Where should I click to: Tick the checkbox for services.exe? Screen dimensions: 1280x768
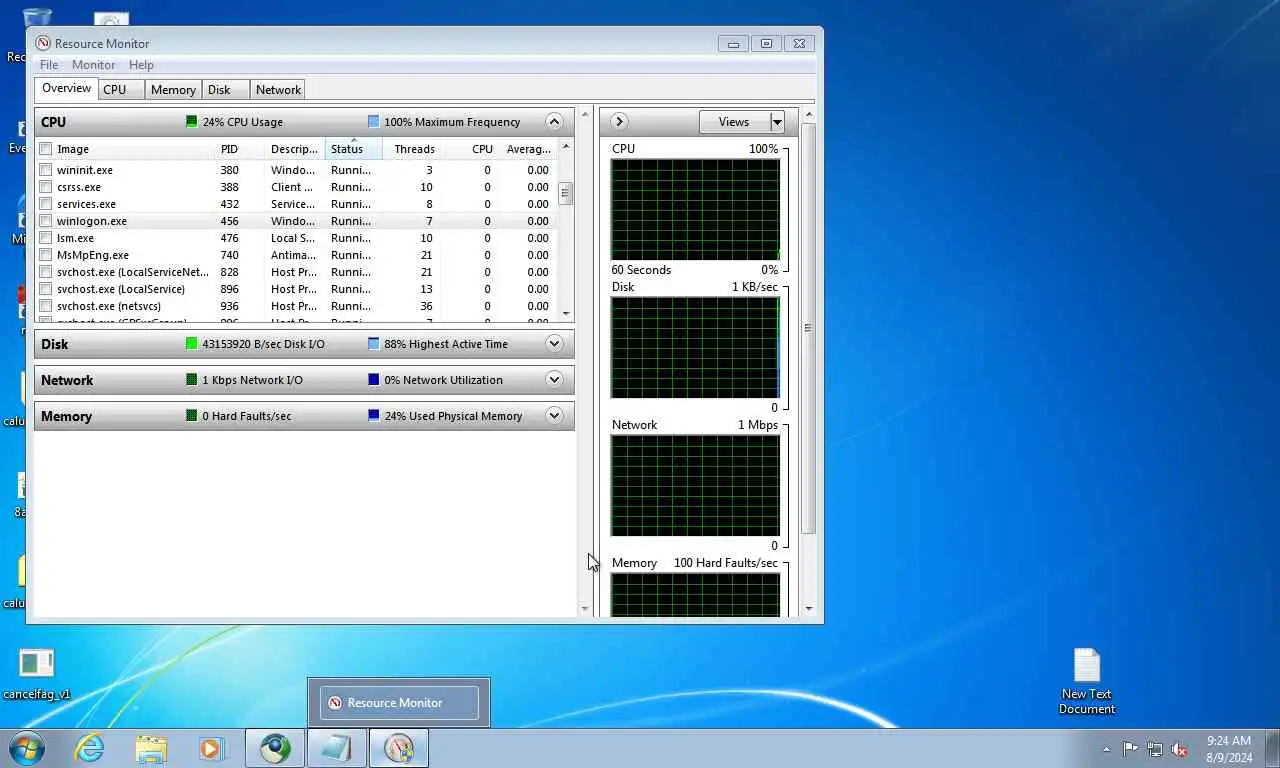click(x=45, y=204)
